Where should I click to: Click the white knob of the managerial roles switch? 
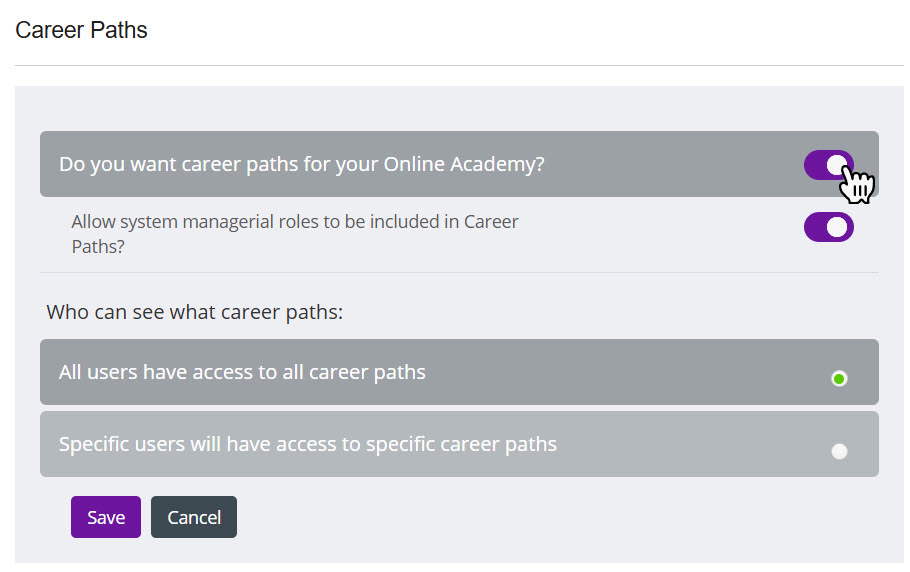(x=838, y=227)
